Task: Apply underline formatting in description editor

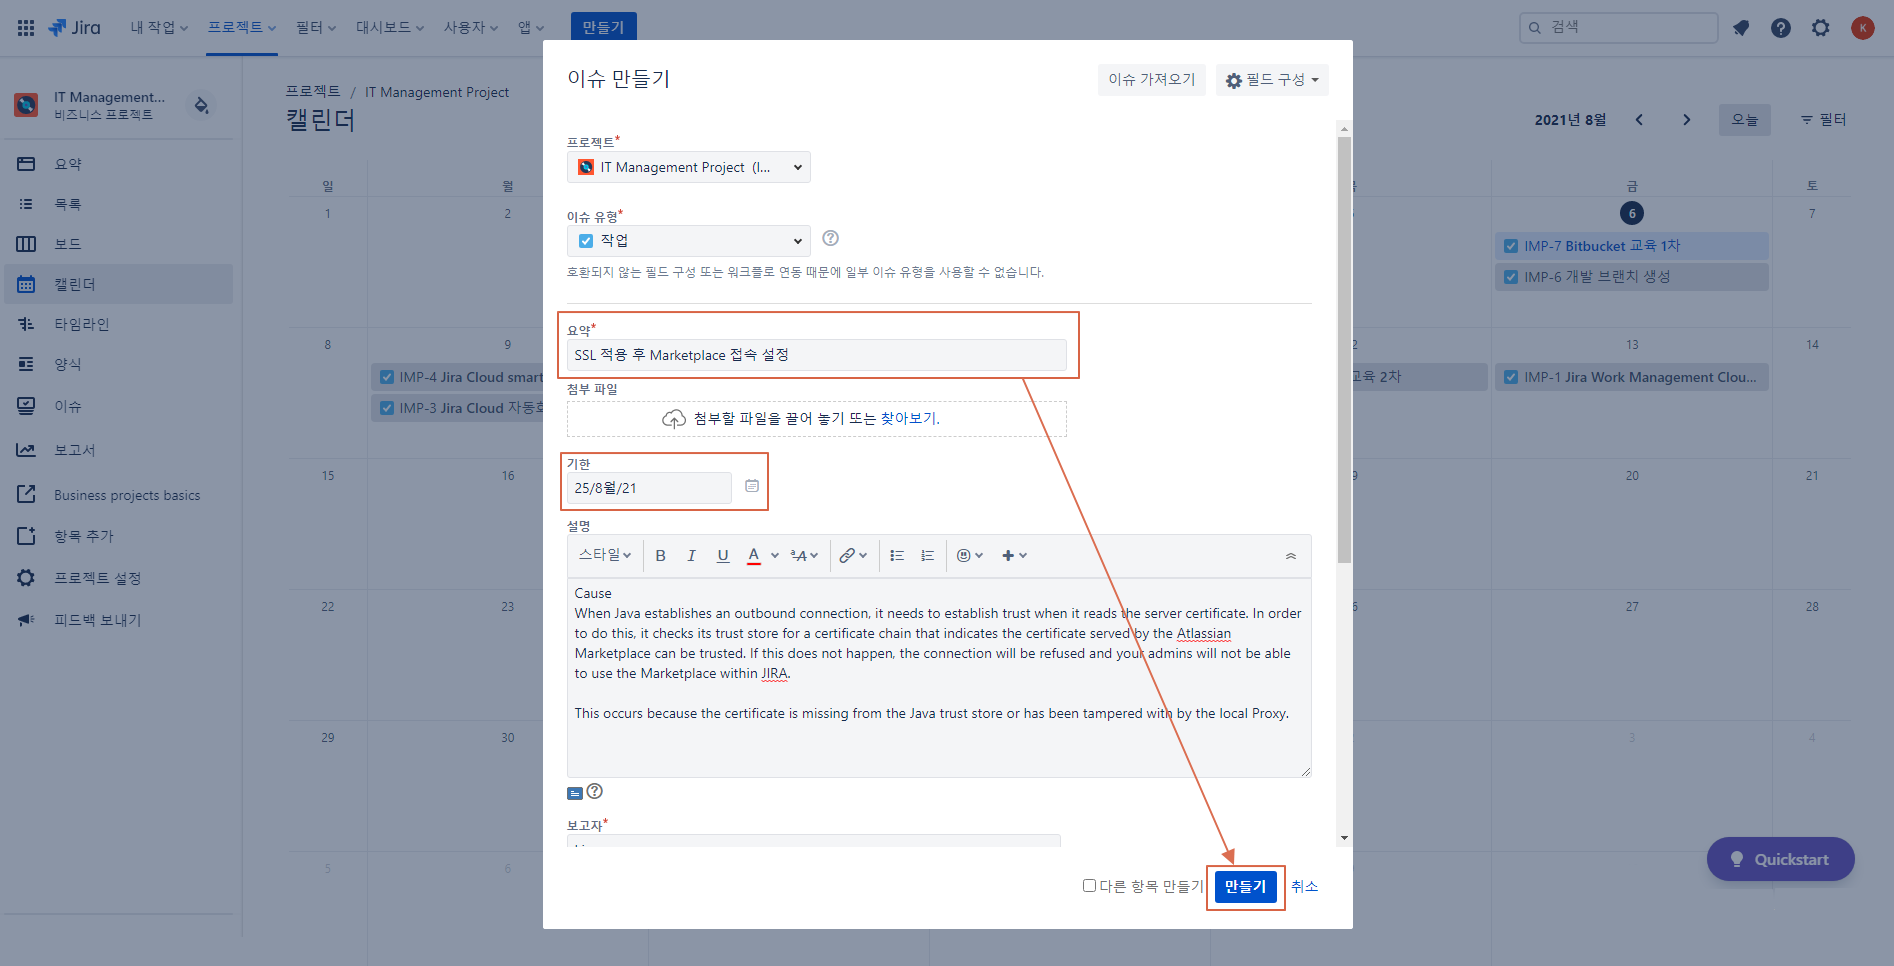Action: pos(722,556)
